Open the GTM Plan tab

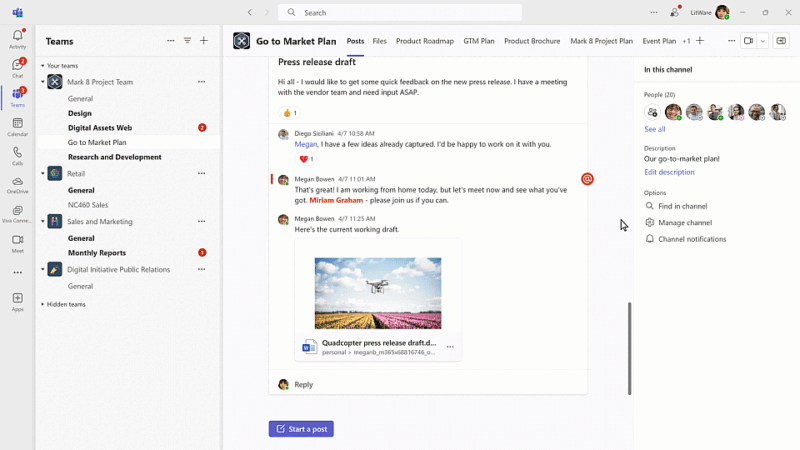coord(479,41)
